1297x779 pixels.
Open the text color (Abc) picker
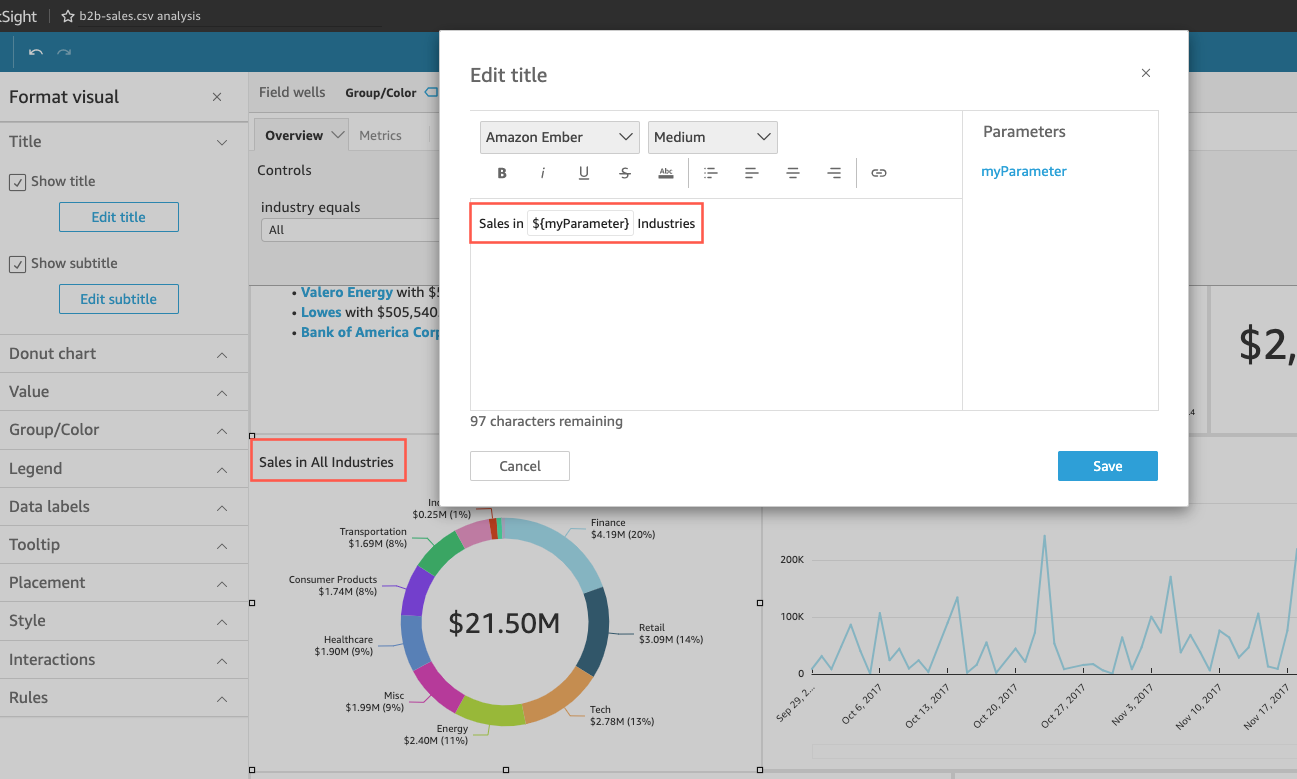point(666,173)
